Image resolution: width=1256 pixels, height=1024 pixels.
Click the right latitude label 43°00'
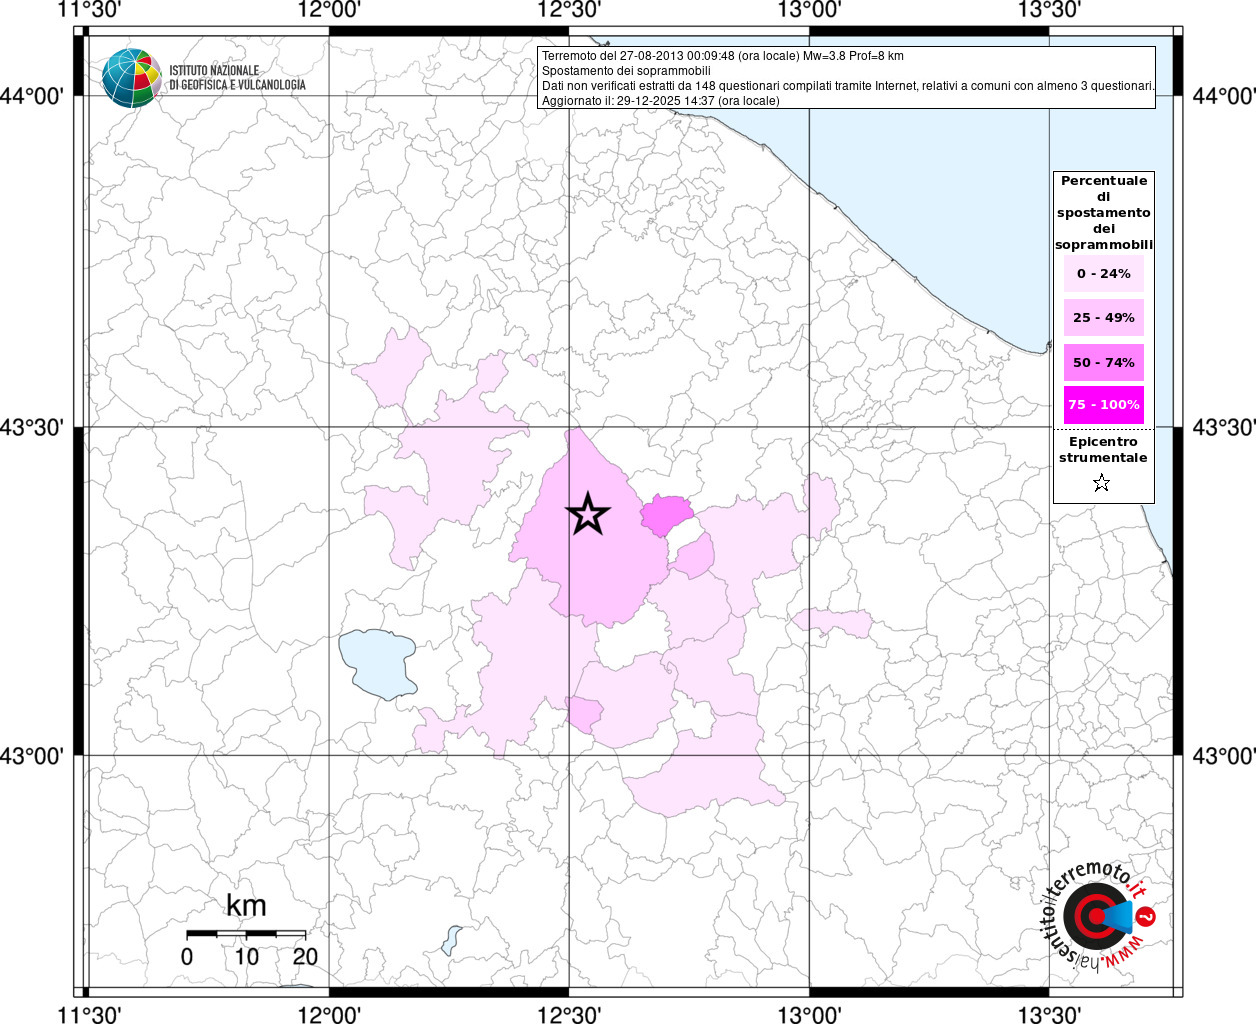[1224, 756]
